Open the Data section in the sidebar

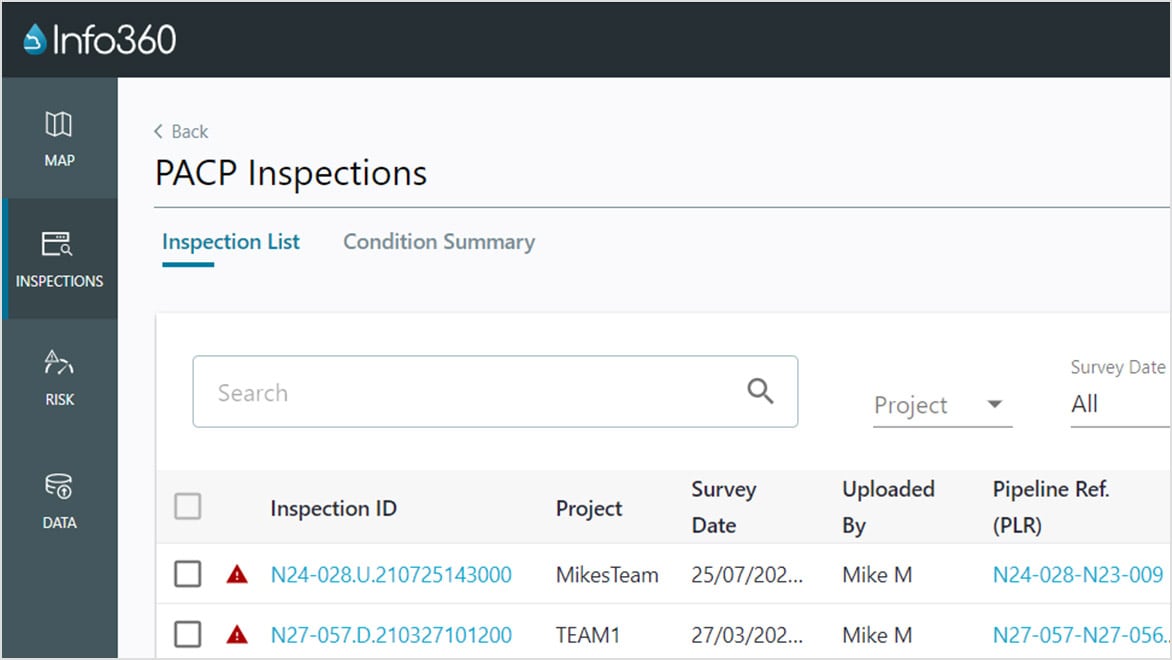point(59,501)
